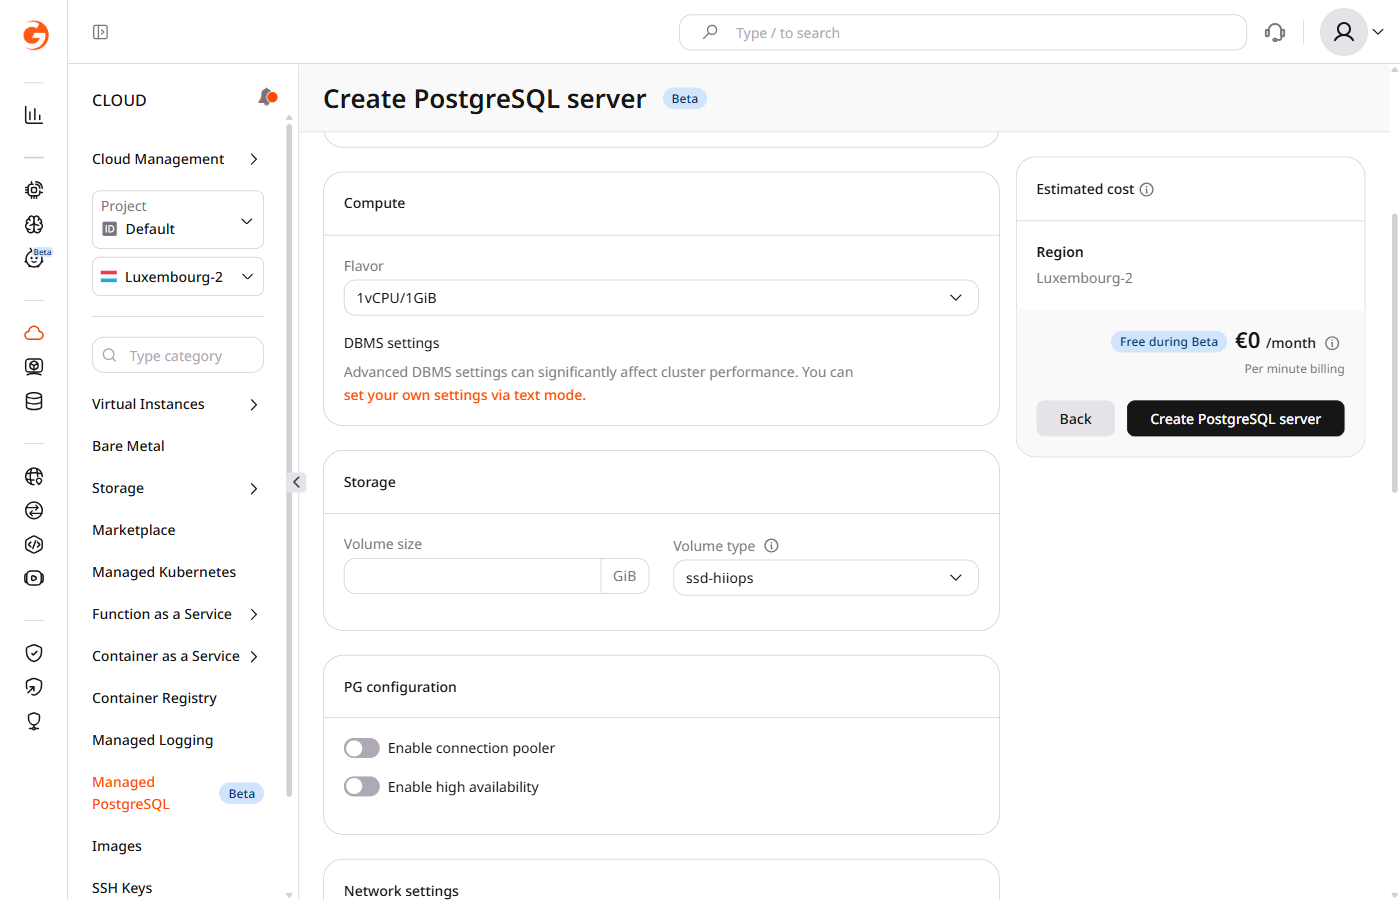Collapse the Cloud sidebar with arrow handle
Viewport: 1400px width, 900px height.
coord(297,482)
